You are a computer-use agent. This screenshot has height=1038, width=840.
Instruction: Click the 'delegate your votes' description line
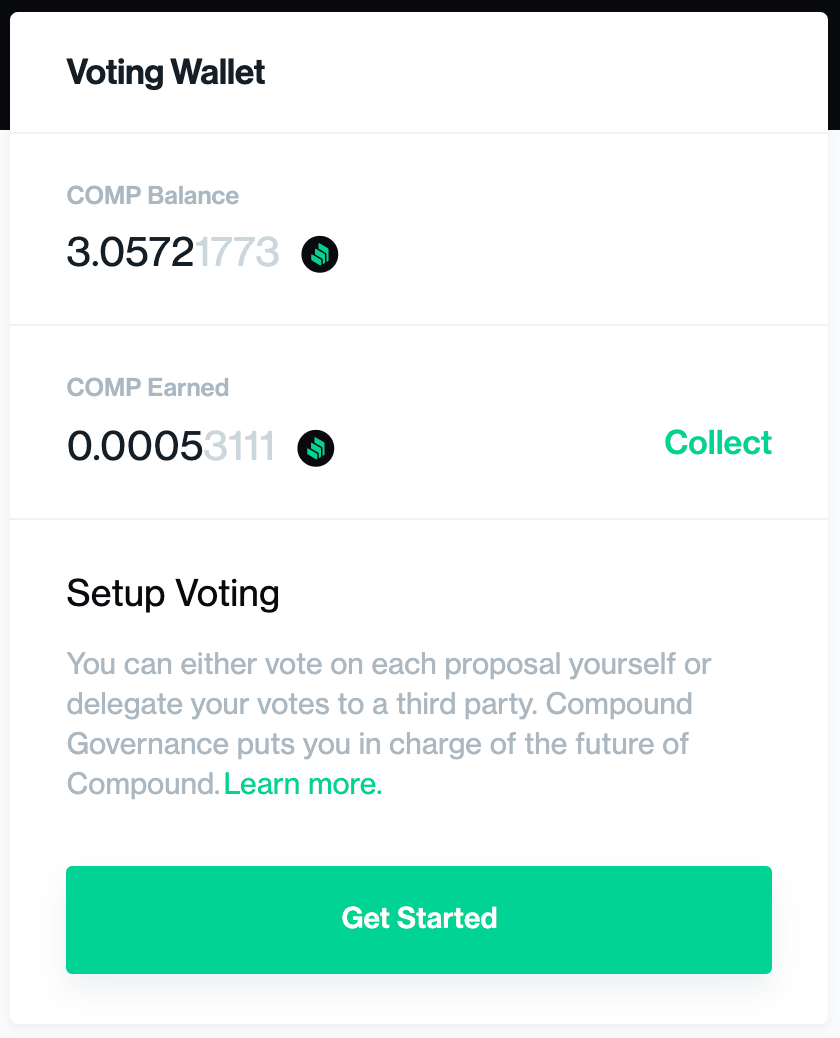(x=379, y=704)
